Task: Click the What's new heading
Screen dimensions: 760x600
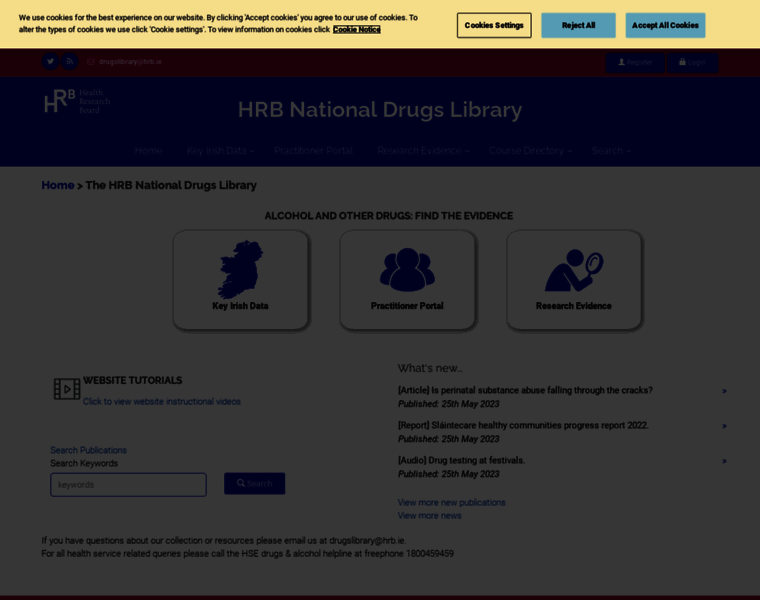Action: (430, 368)
